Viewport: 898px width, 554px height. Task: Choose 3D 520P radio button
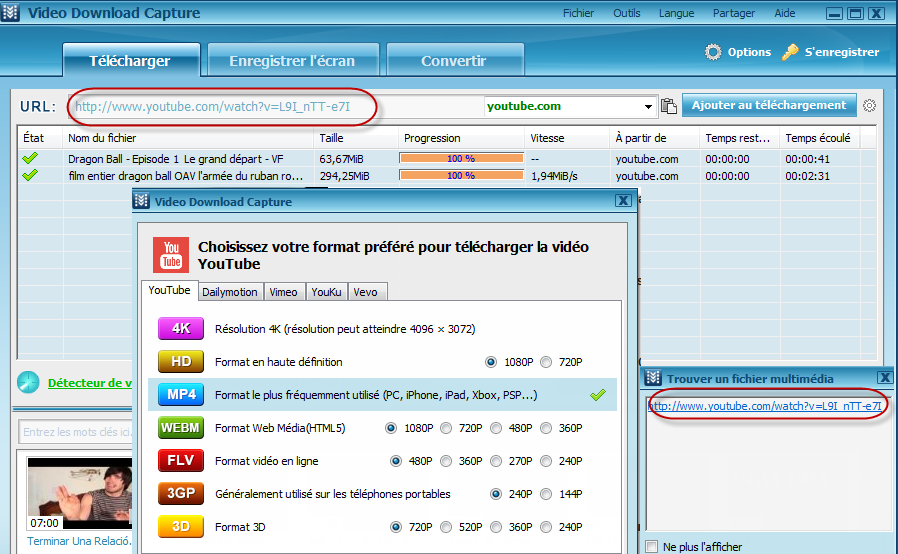click(446, 527)
